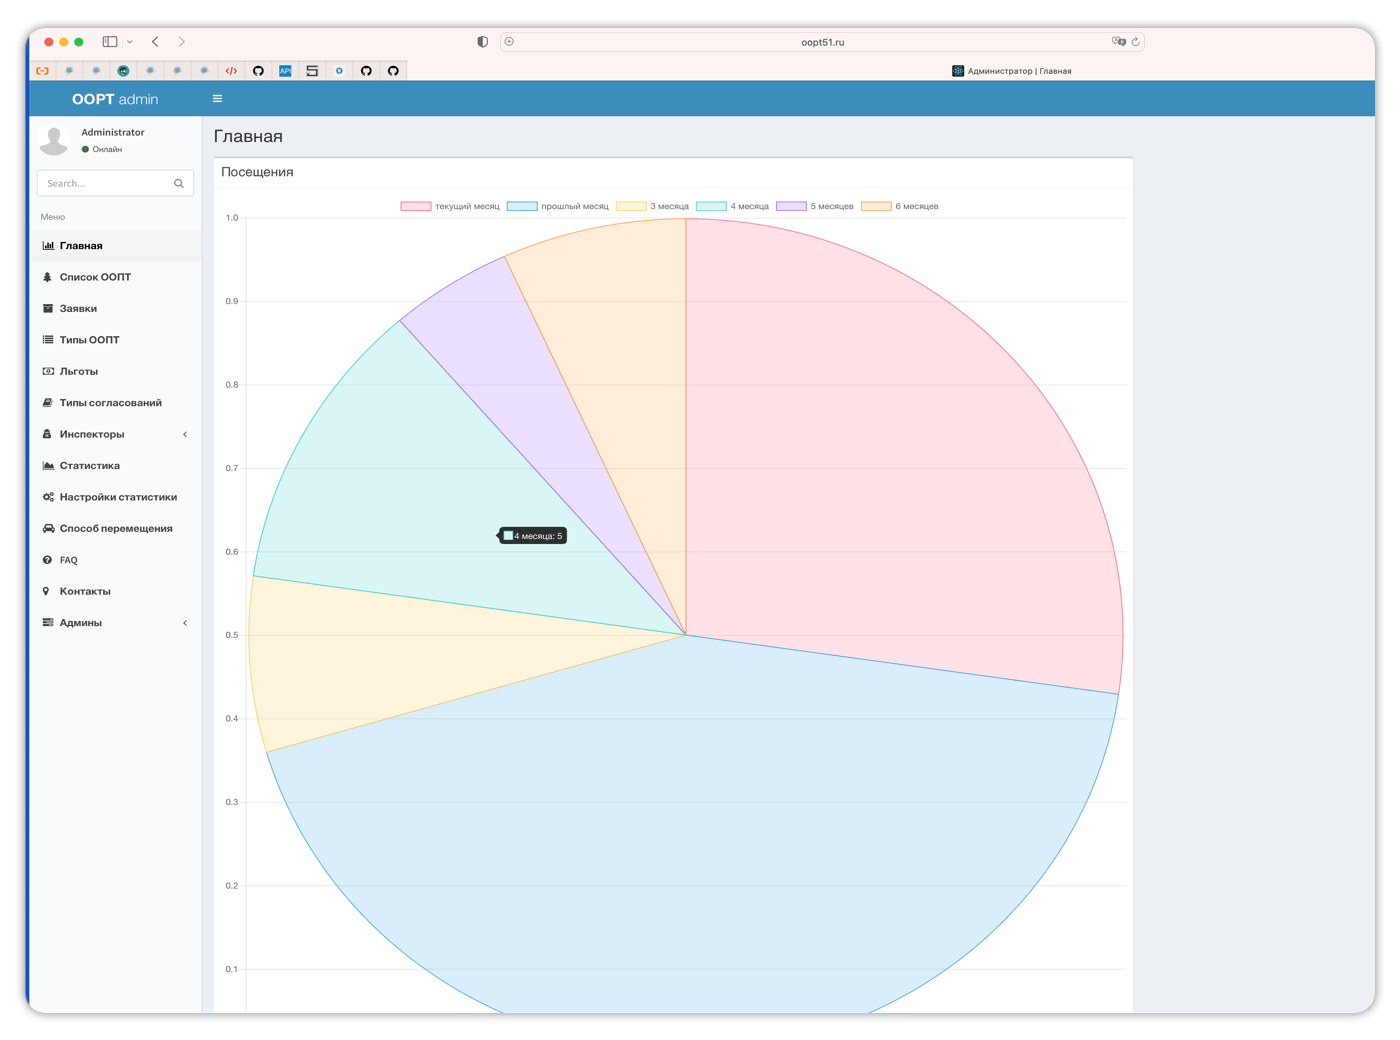Viewport: 1400px width, 1040px height.
Task: Open the dropdown arrow beside the sidebar button
Action: click(130, 42)
